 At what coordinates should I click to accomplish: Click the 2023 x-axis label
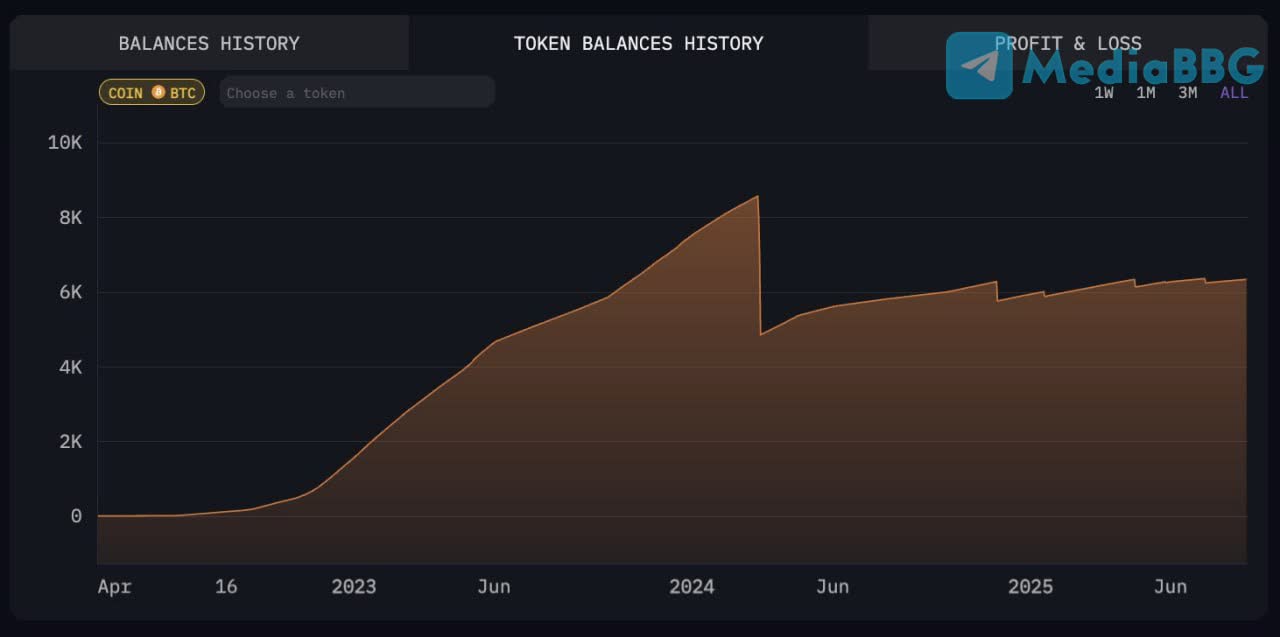[354, 586]
